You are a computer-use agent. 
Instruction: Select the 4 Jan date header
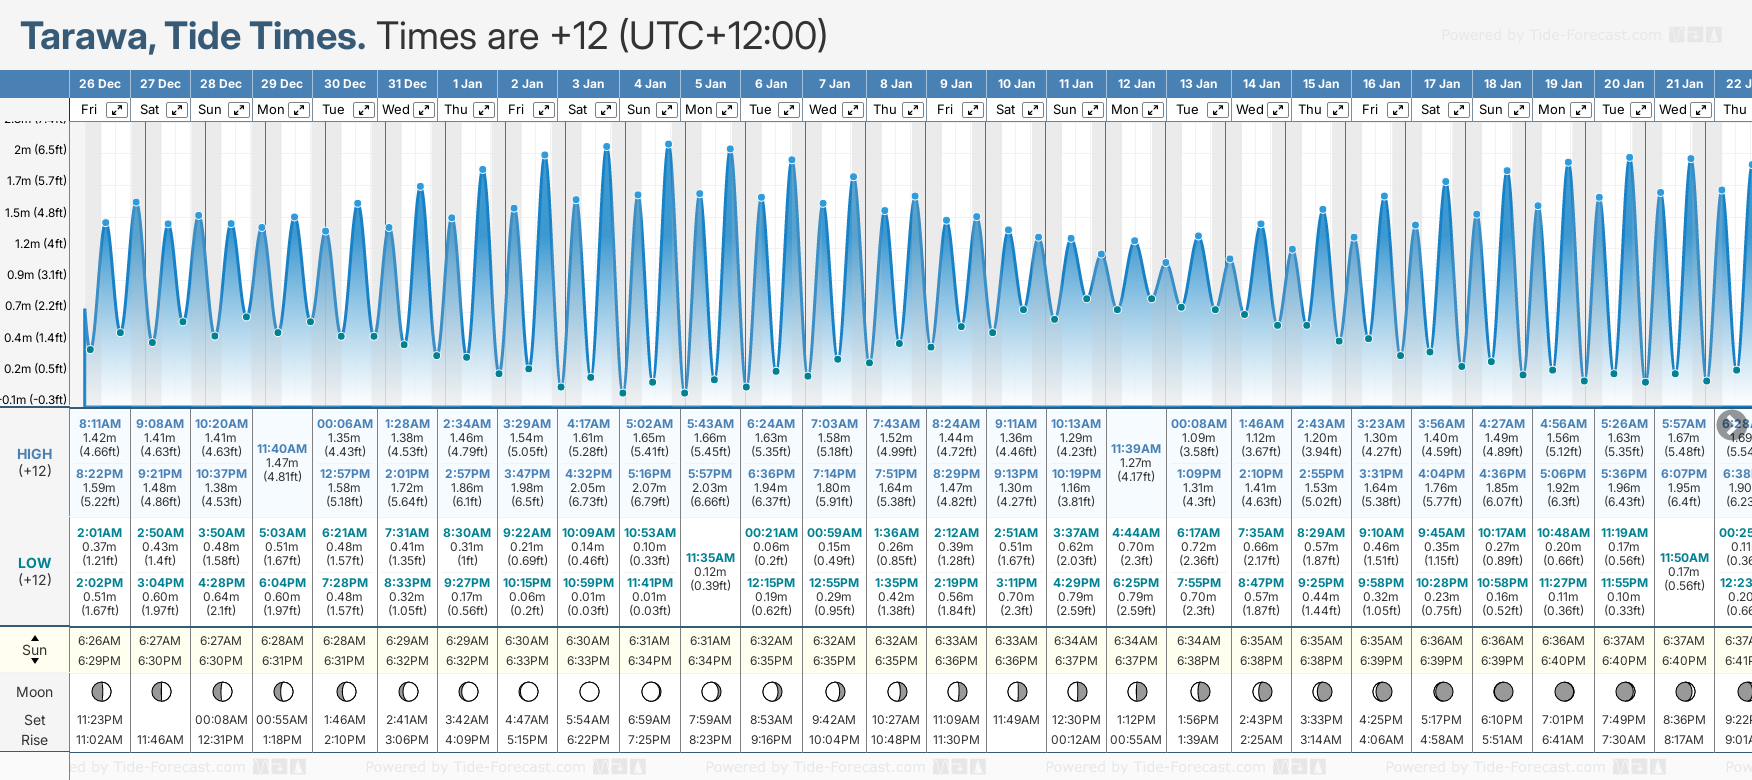(x=650, y=84)
